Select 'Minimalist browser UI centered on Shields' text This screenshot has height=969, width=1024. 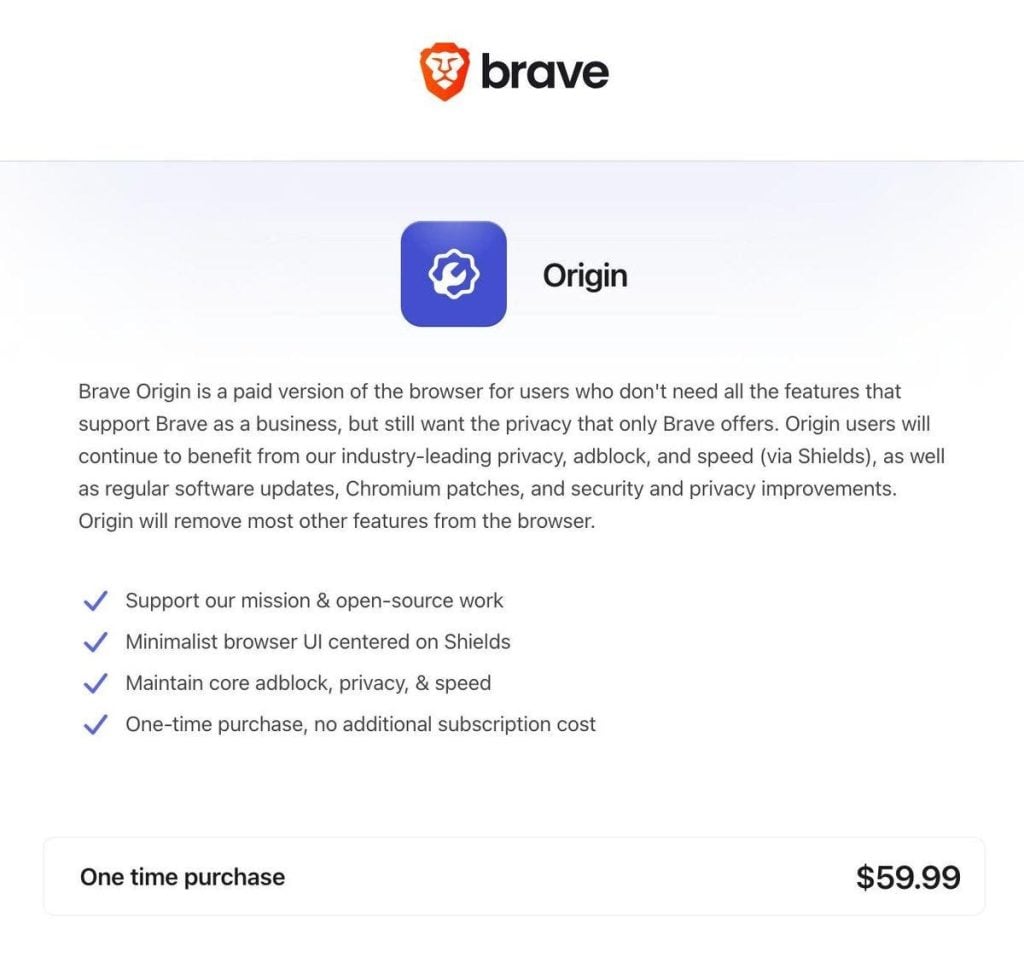[318, 642]
